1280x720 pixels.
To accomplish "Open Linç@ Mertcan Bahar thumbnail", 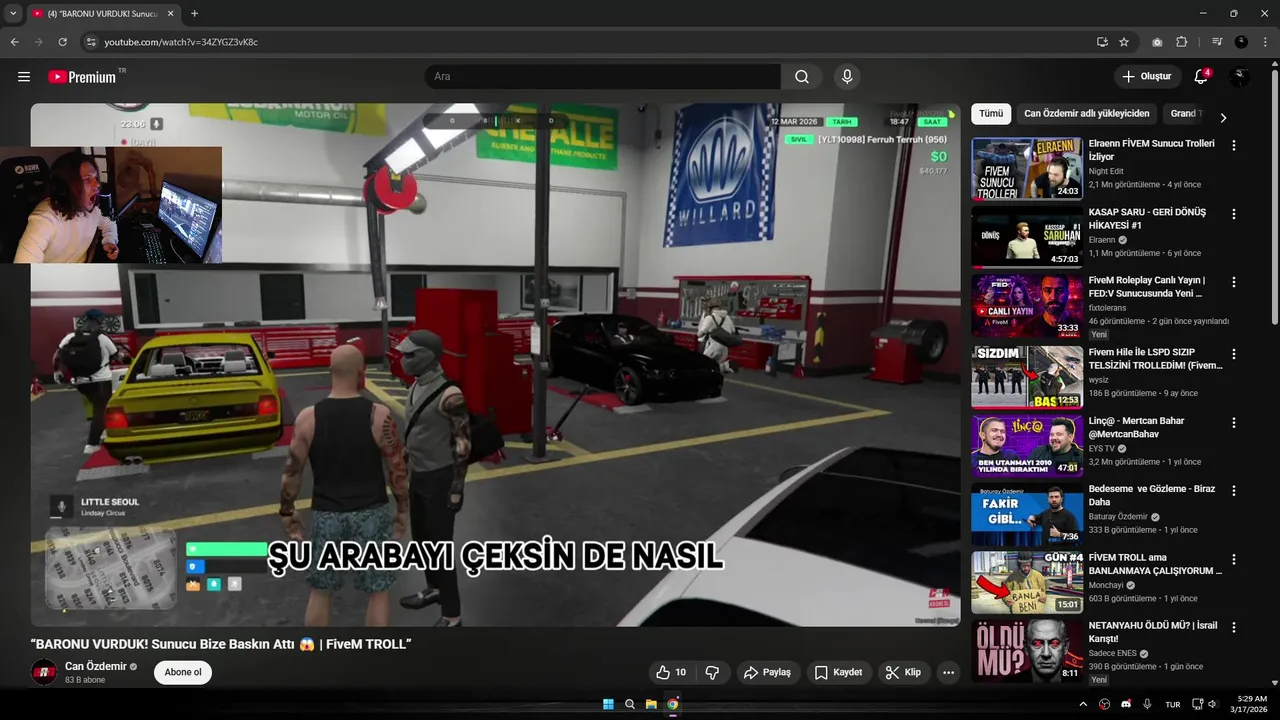I will pos(1027,446).
